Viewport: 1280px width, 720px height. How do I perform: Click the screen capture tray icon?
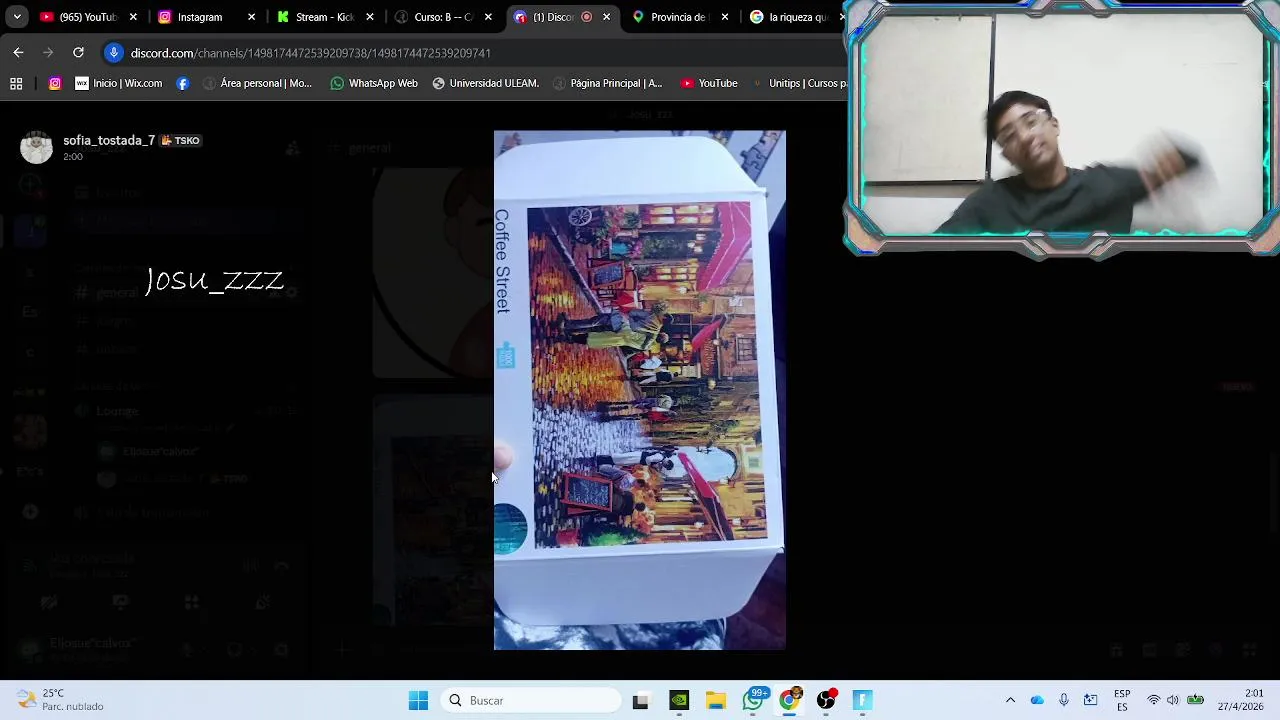click(x=1090, y=700)
